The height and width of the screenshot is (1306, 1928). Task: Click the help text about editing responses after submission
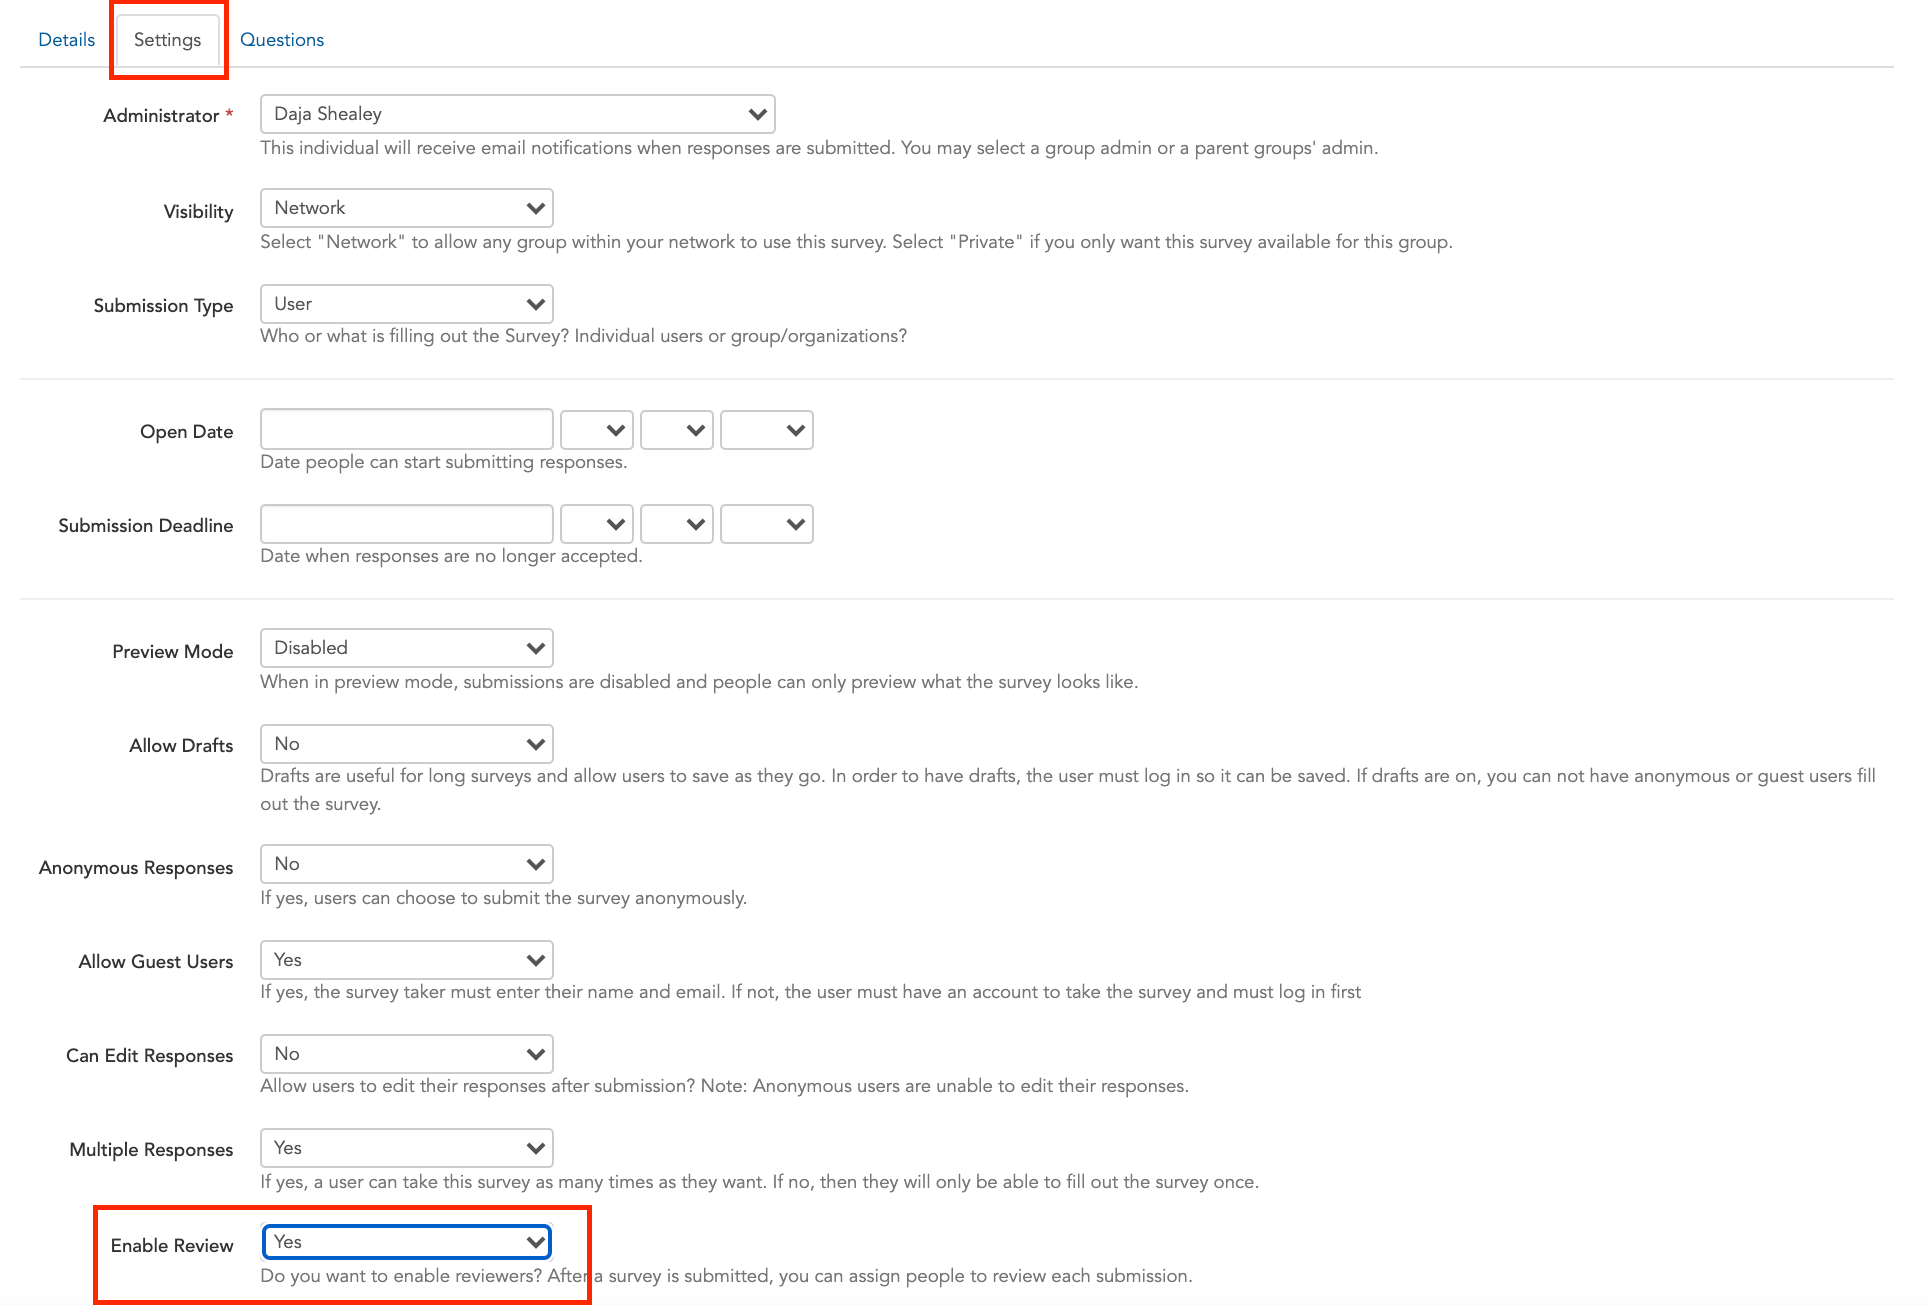(x=724, y=1086)
